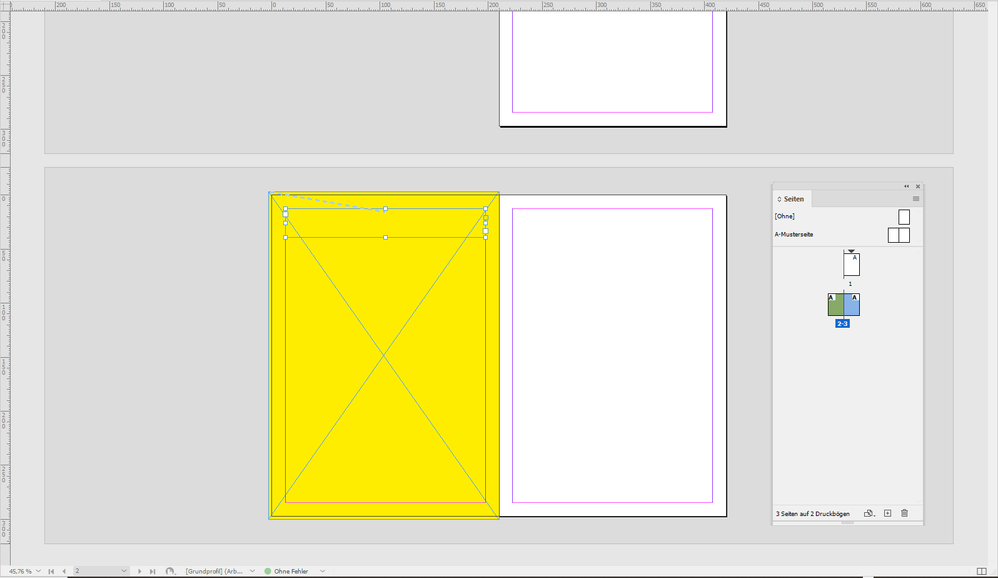998x578 pixels.
Task: Click the 2-3 spread number label
Action: (843, 324)
